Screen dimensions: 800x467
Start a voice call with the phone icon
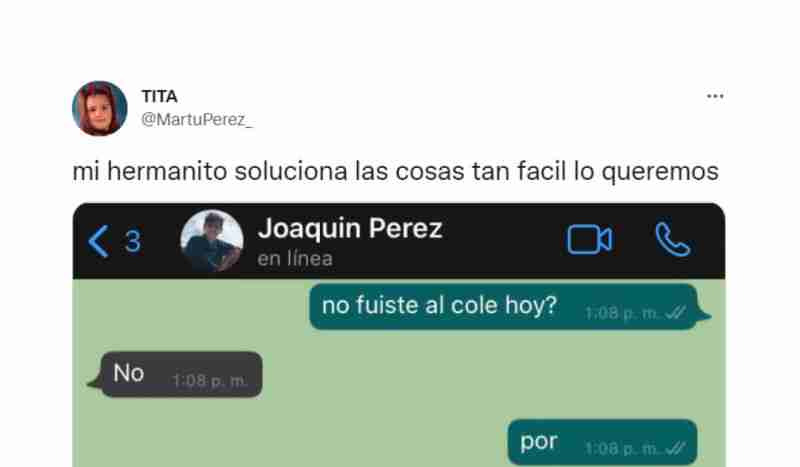pyautogui.click(x=672, y=239)
